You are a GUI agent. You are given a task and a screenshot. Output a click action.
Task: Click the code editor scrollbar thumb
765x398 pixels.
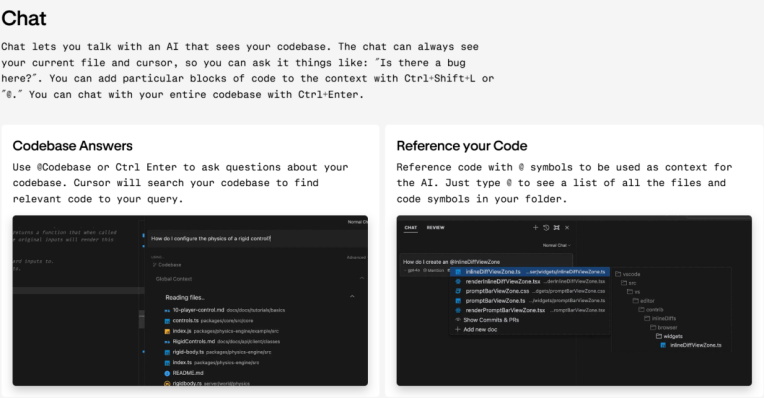[x=141, y=318]
